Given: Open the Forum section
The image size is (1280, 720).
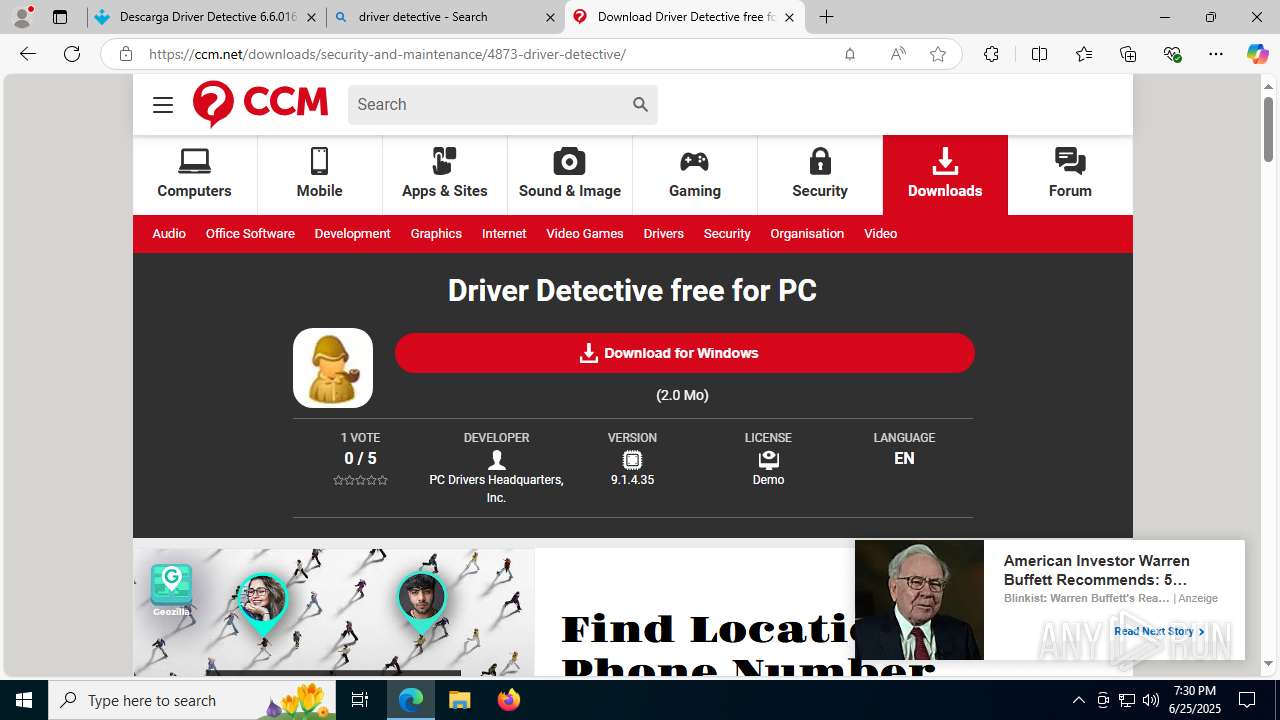Looking at the screenshot, I should tap(1069, 174).
